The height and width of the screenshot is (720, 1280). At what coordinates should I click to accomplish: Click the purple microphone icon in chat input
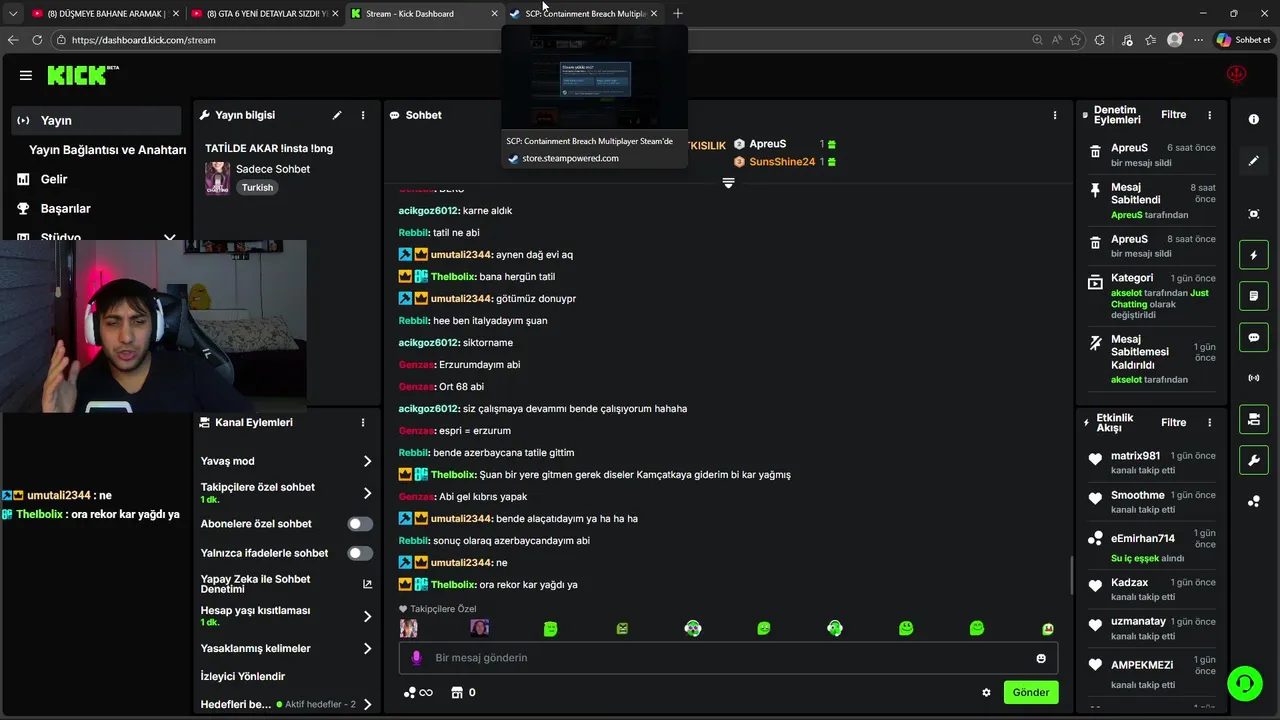pos(417,658)
